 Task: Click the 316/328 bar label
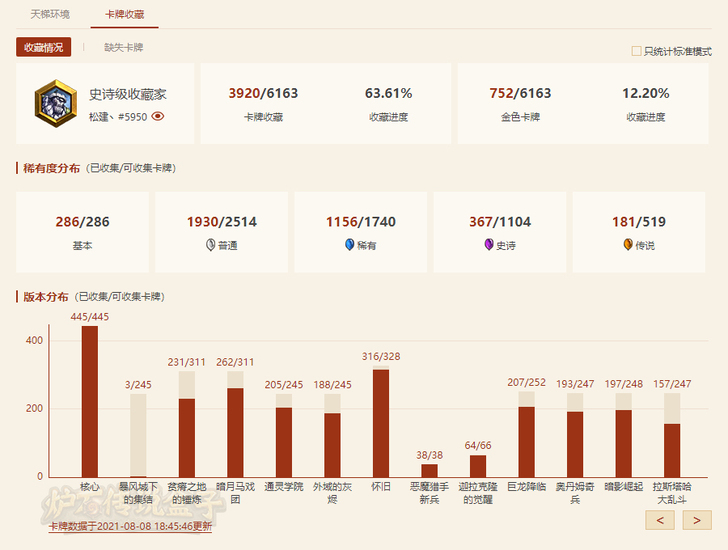coord(381,356)
